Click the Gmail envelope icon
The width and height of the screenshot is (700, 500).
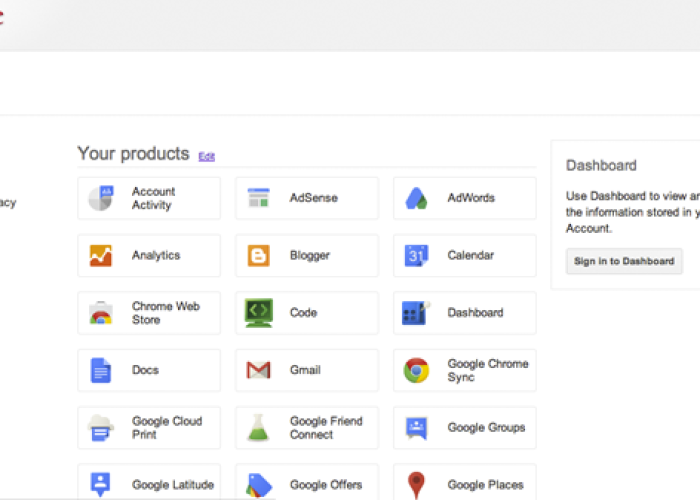pyautogui.click(x=258, y=370)
